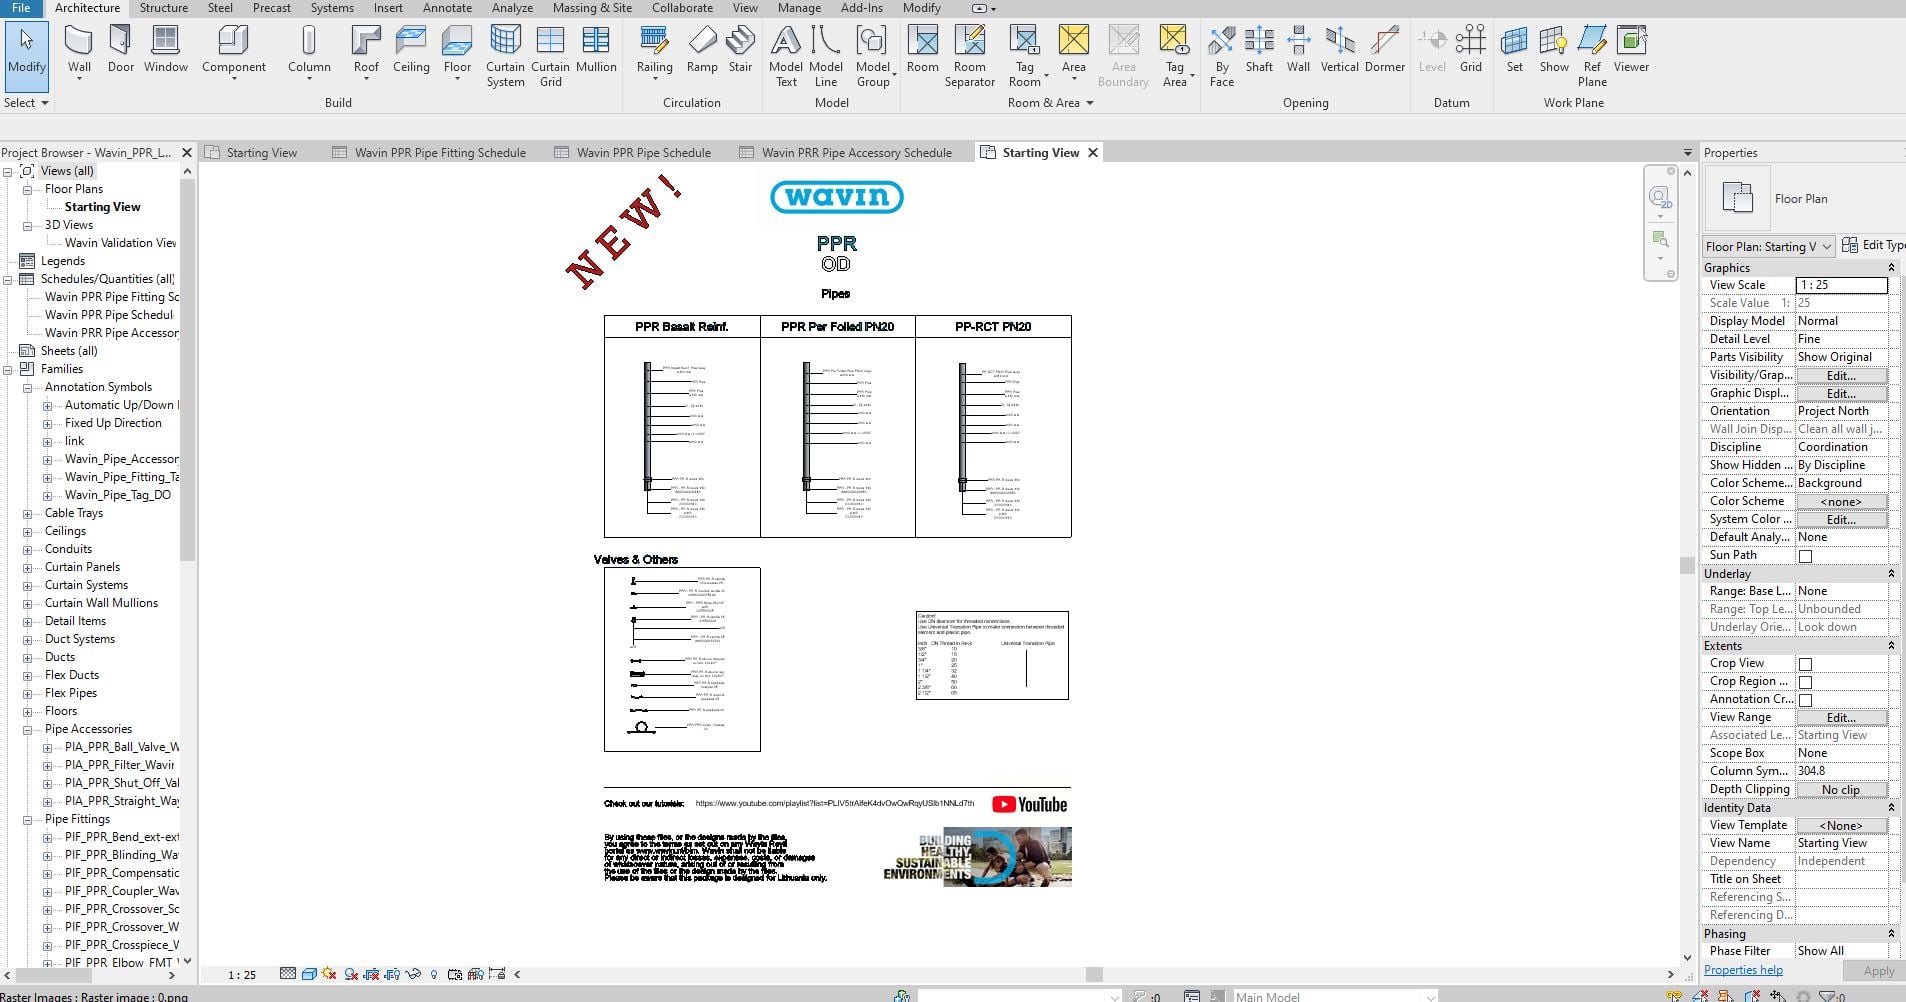
Task: Select the Room Separator tool
Action: pos(969,56)
